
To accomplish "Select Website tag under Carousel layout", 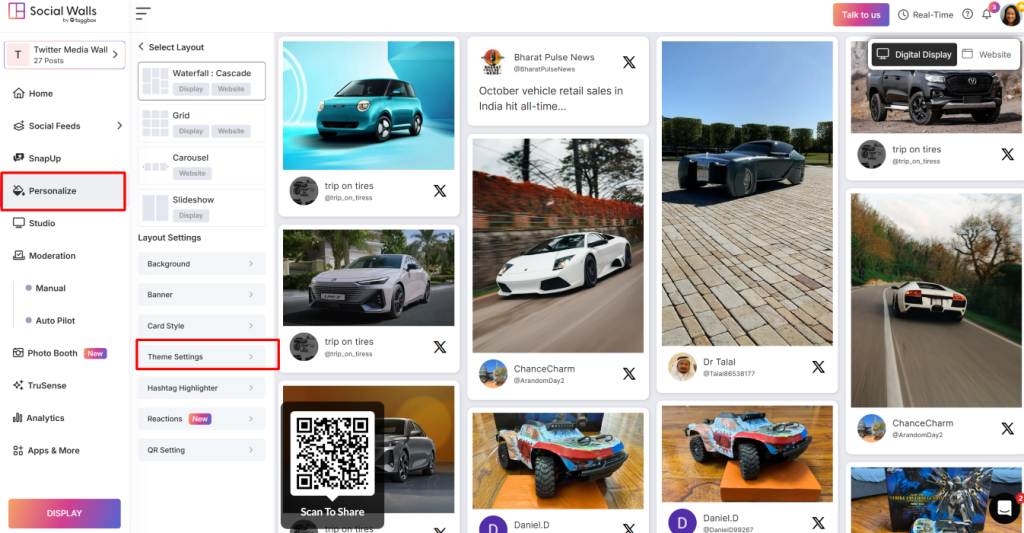I will (192, 174).
